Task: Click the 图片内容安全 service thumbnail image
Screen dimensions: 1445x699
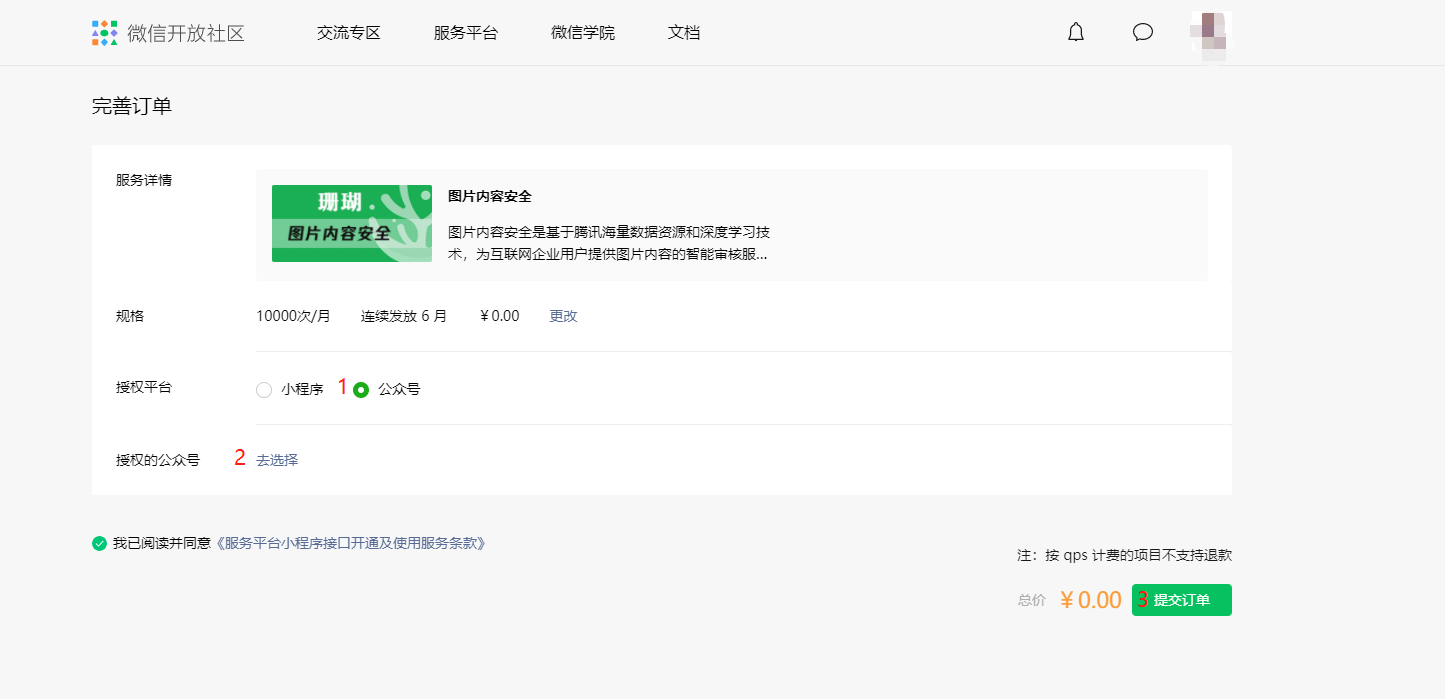Action: [352, 224]
